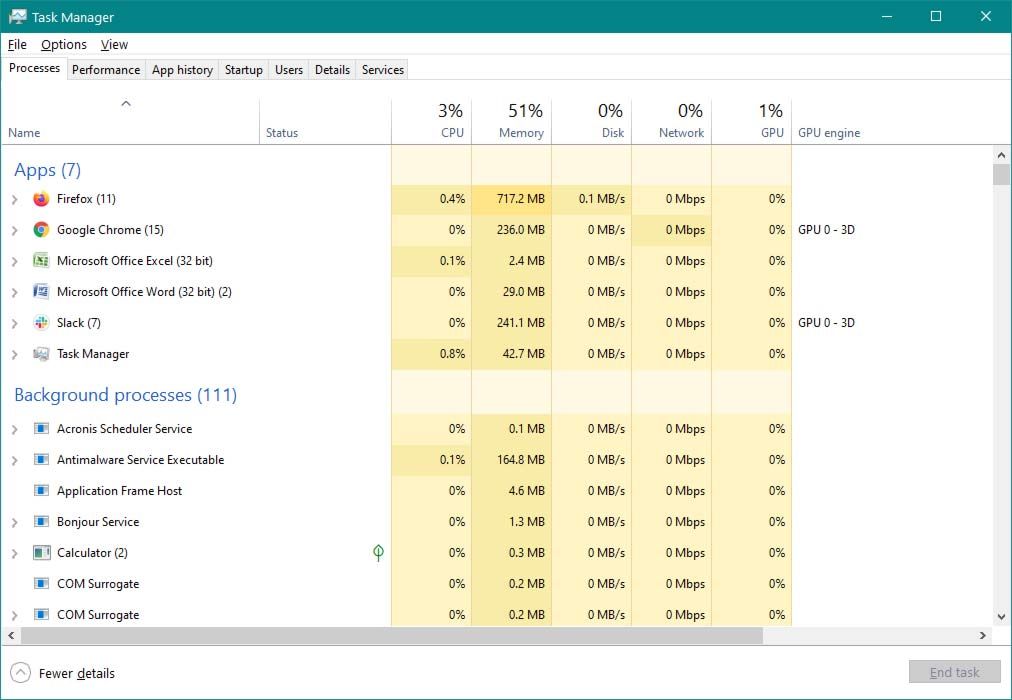Open the View menu
The image size is (1012, 700).
pos(114,45)
